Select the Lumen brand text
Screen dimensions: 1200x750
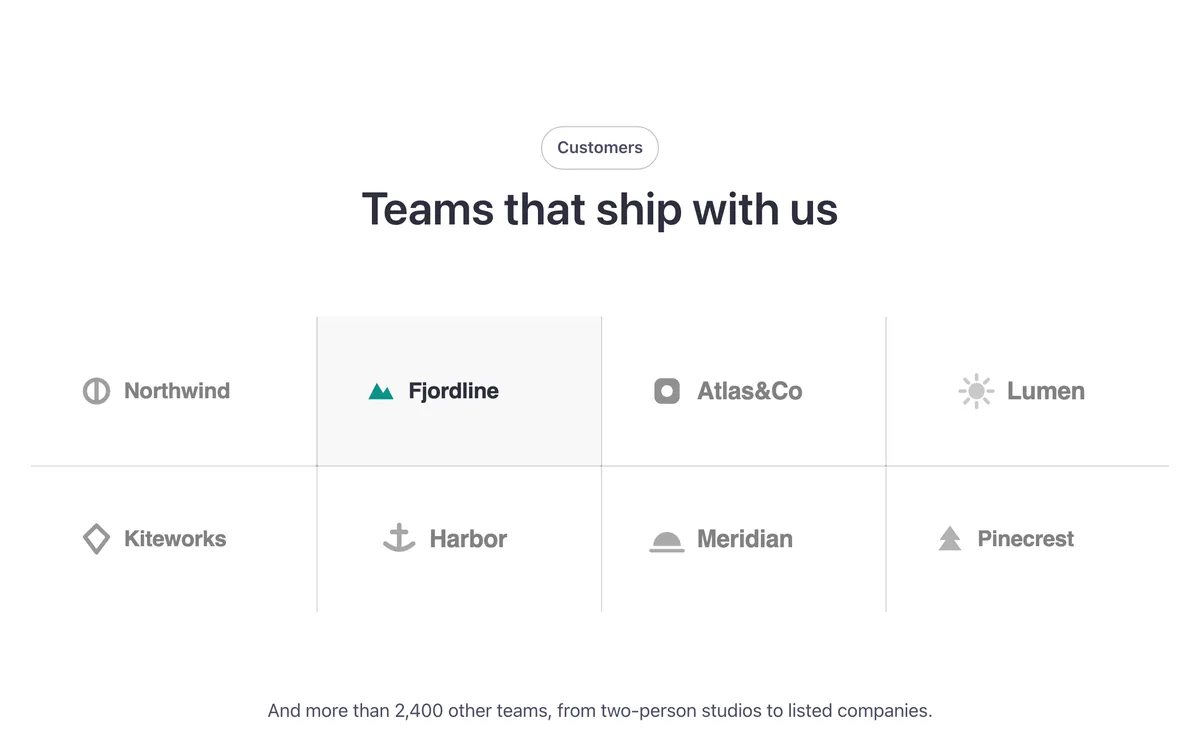(1046, 391)
